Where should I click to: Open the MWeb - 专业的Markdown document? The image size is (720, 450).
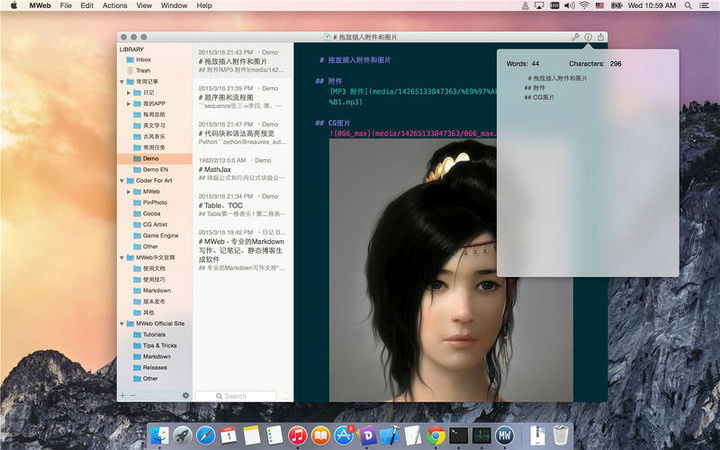[242, 251]
